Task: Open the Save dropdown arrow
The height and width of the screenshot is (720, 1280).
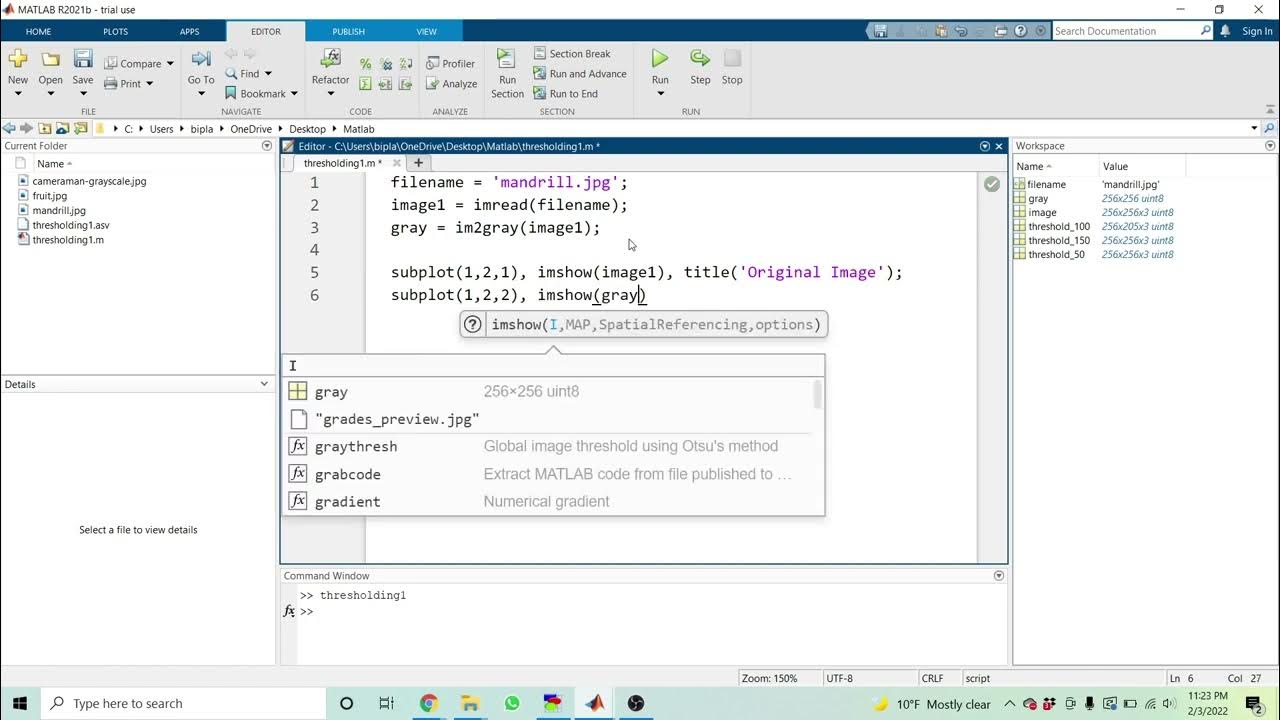Action: (83, 94)
